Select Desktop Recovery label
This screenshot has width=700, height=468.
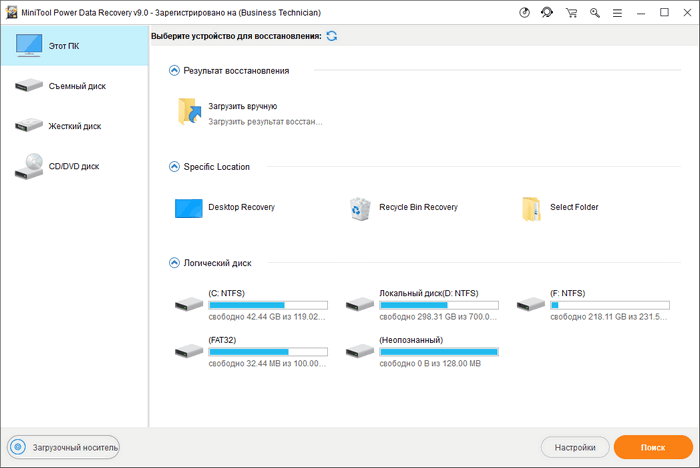242,207
